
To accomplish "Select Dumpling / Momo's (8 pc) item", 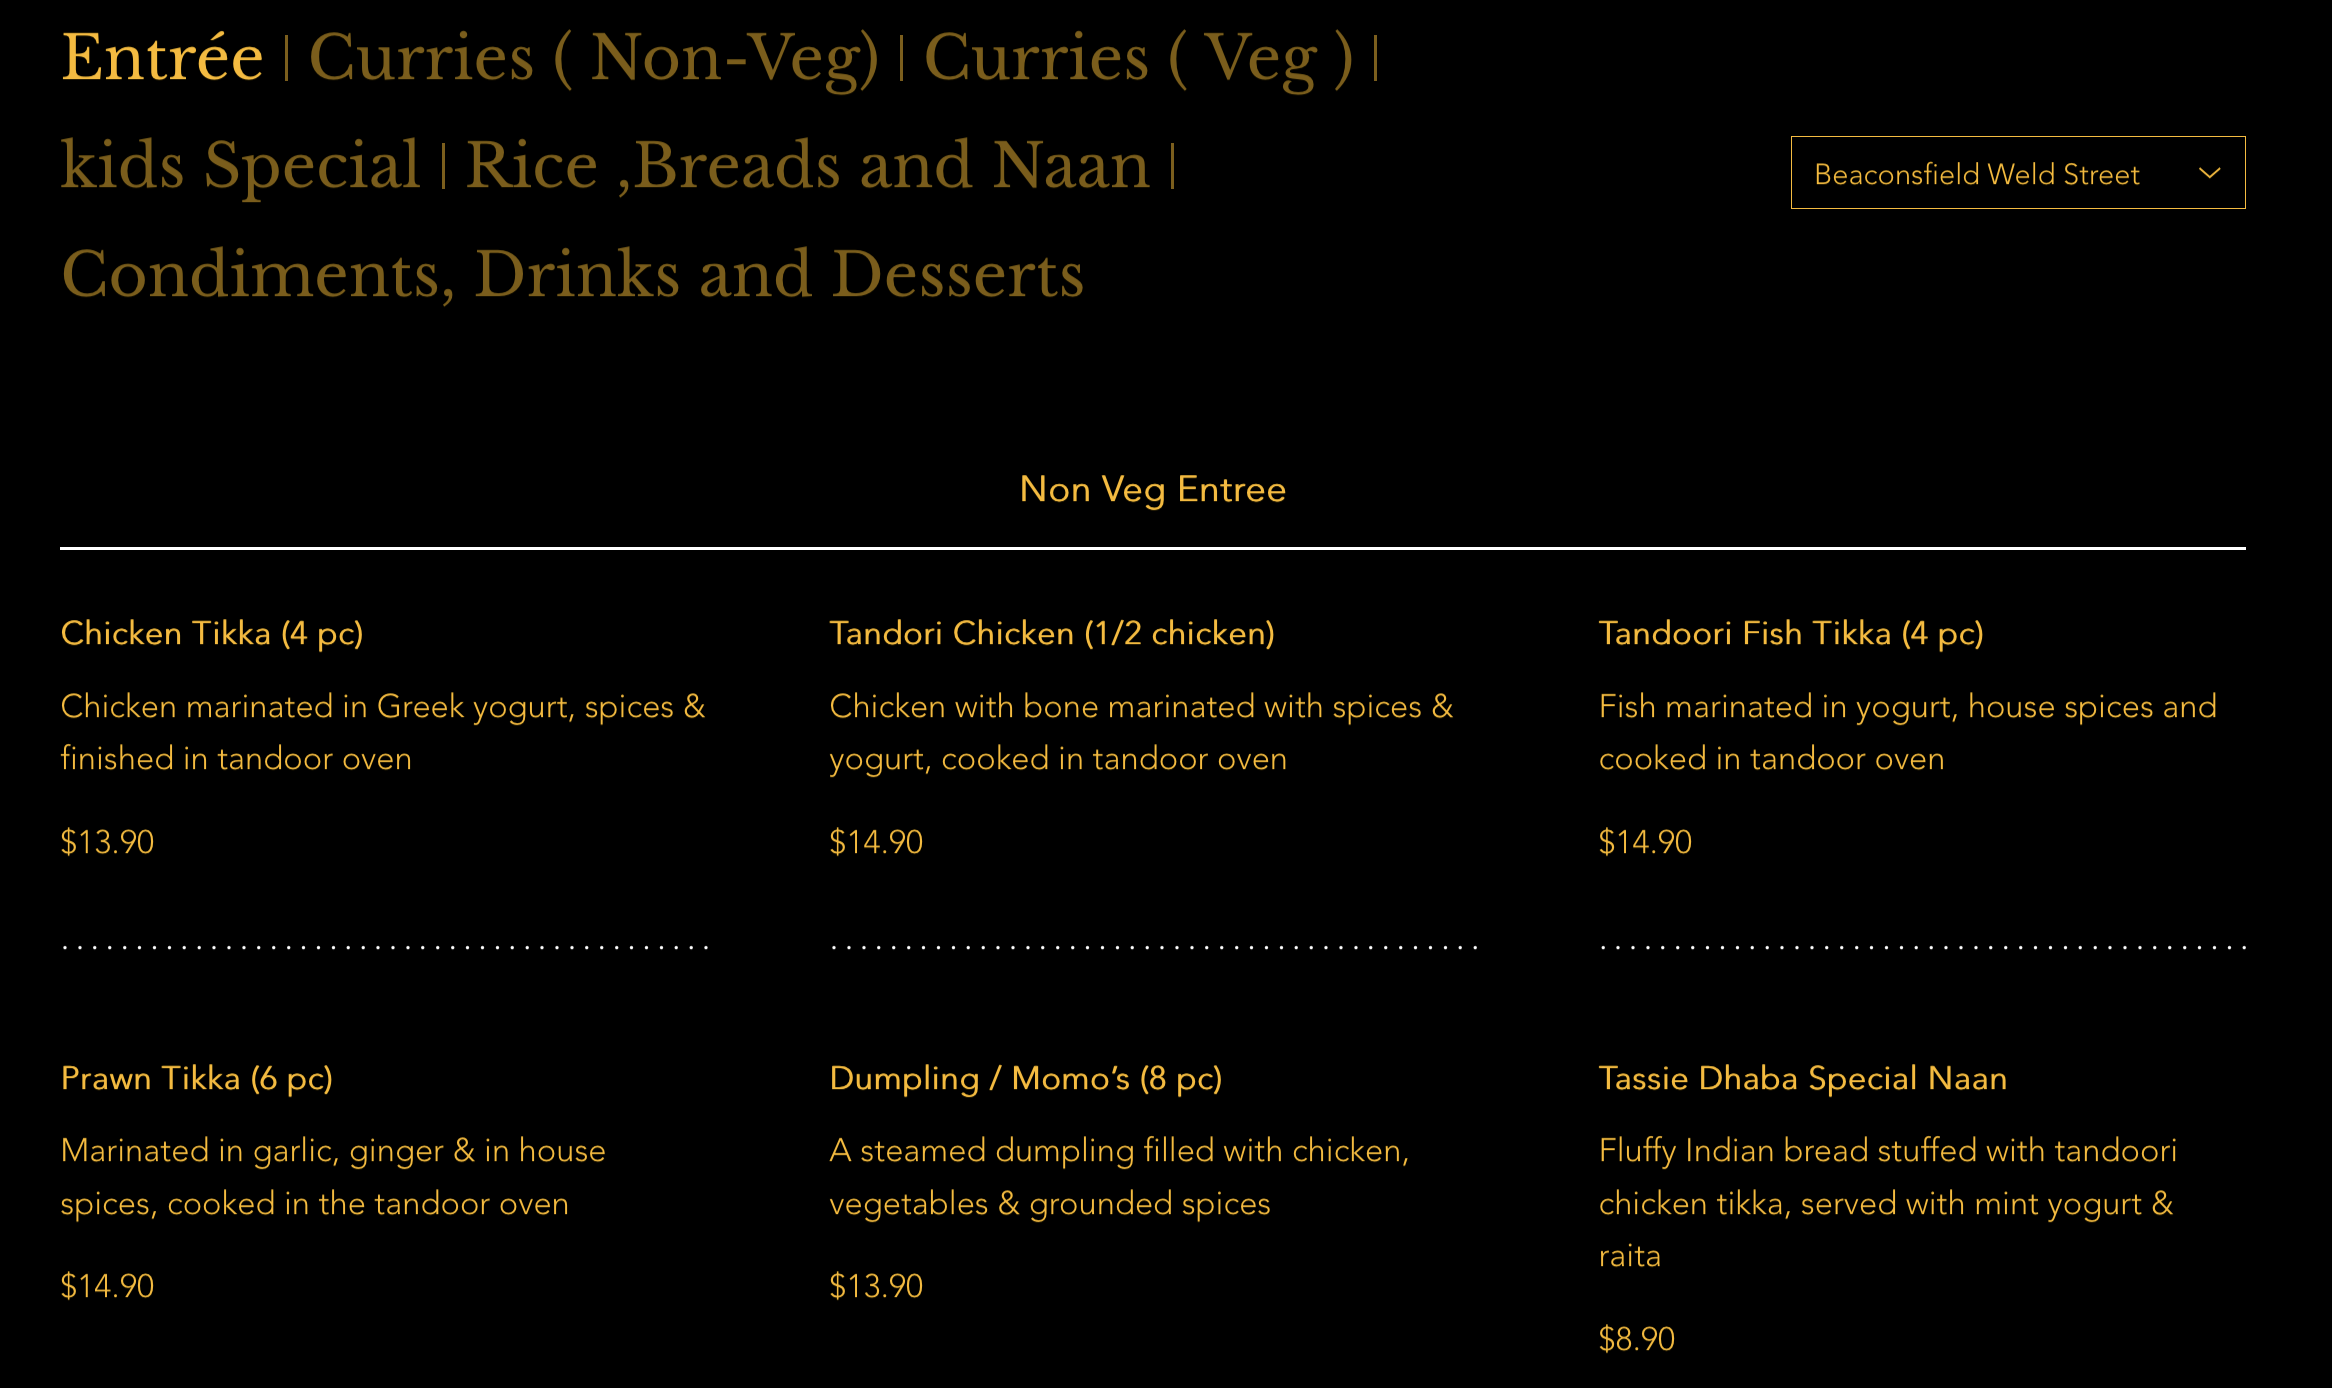I will [1026, 1078].
